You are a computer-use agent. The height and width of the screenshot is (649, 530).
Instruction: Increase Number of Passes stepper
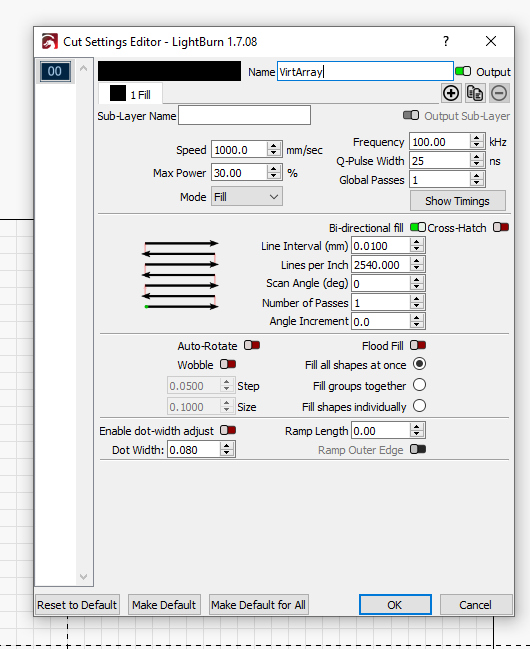(x=417, y=299)
